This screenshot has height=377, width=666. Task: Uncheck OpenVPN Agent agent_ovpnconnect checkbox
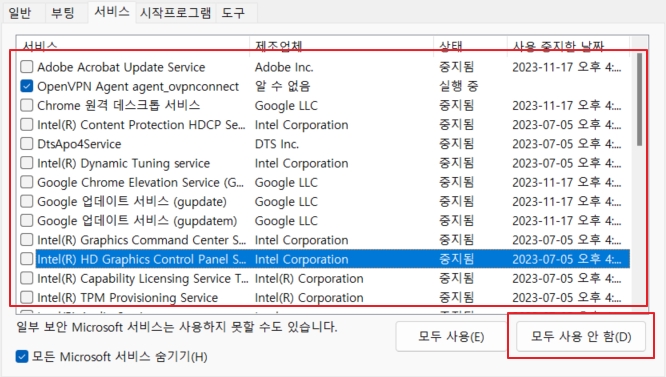[27, 86]
